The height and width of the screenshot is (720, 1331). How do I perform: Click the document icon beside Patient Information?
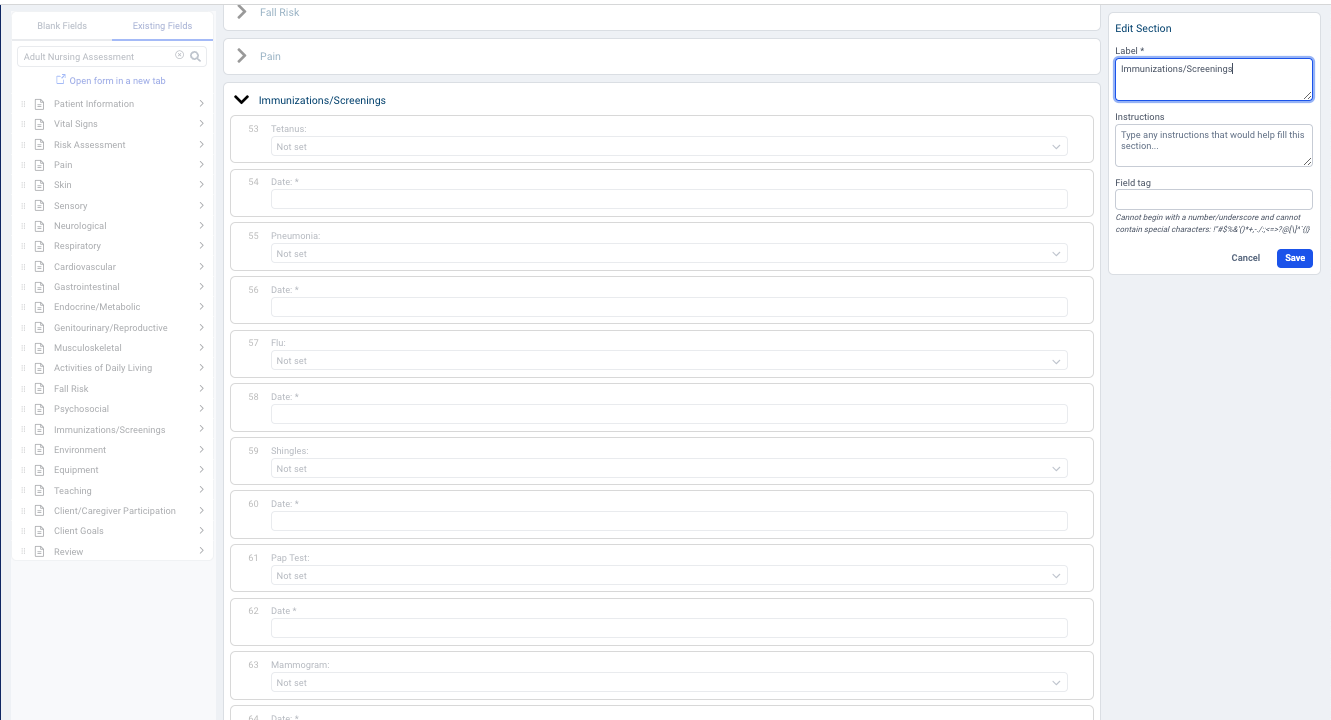(x=40, y=104)
